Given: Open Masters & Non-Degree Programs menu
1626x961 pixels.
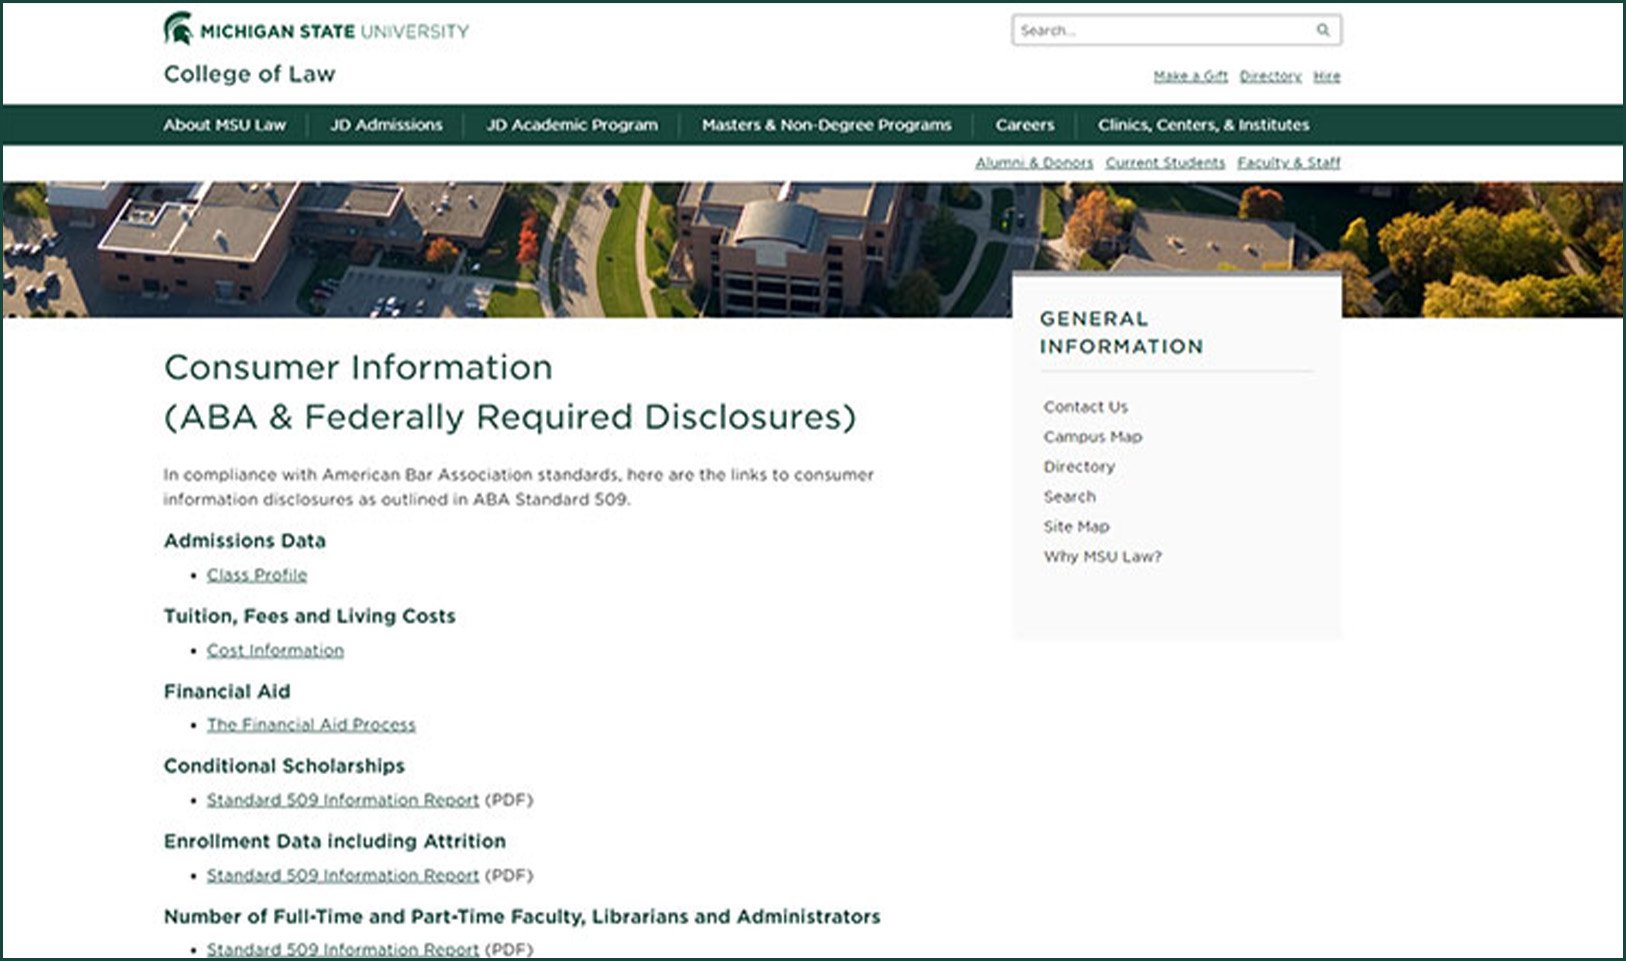Looking at the screenshot, I should 827,125.
